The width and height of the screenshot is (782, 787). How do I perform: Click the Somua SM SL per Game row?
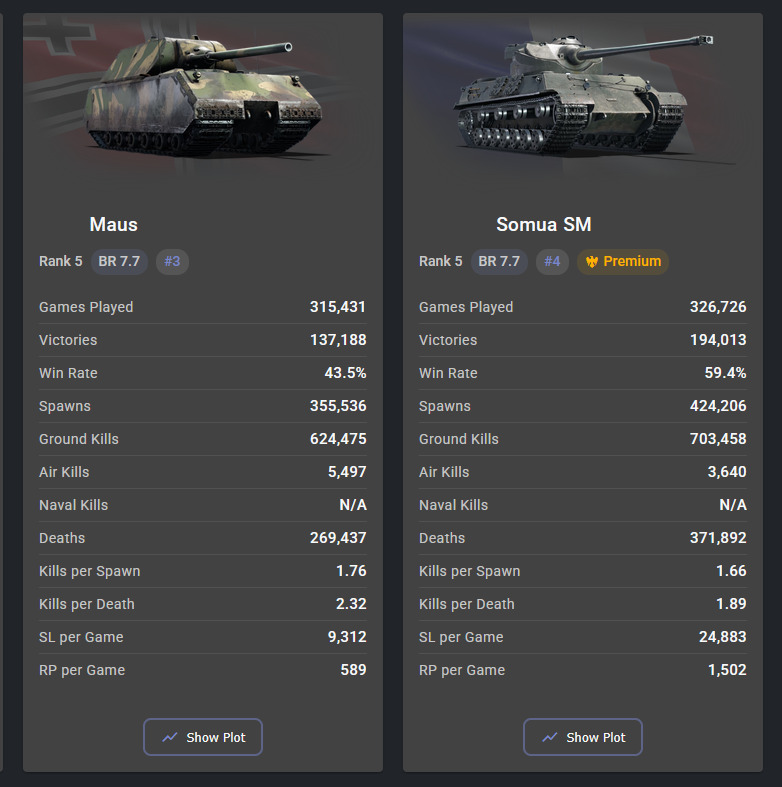pyautogui.click(x=583, y=637)
